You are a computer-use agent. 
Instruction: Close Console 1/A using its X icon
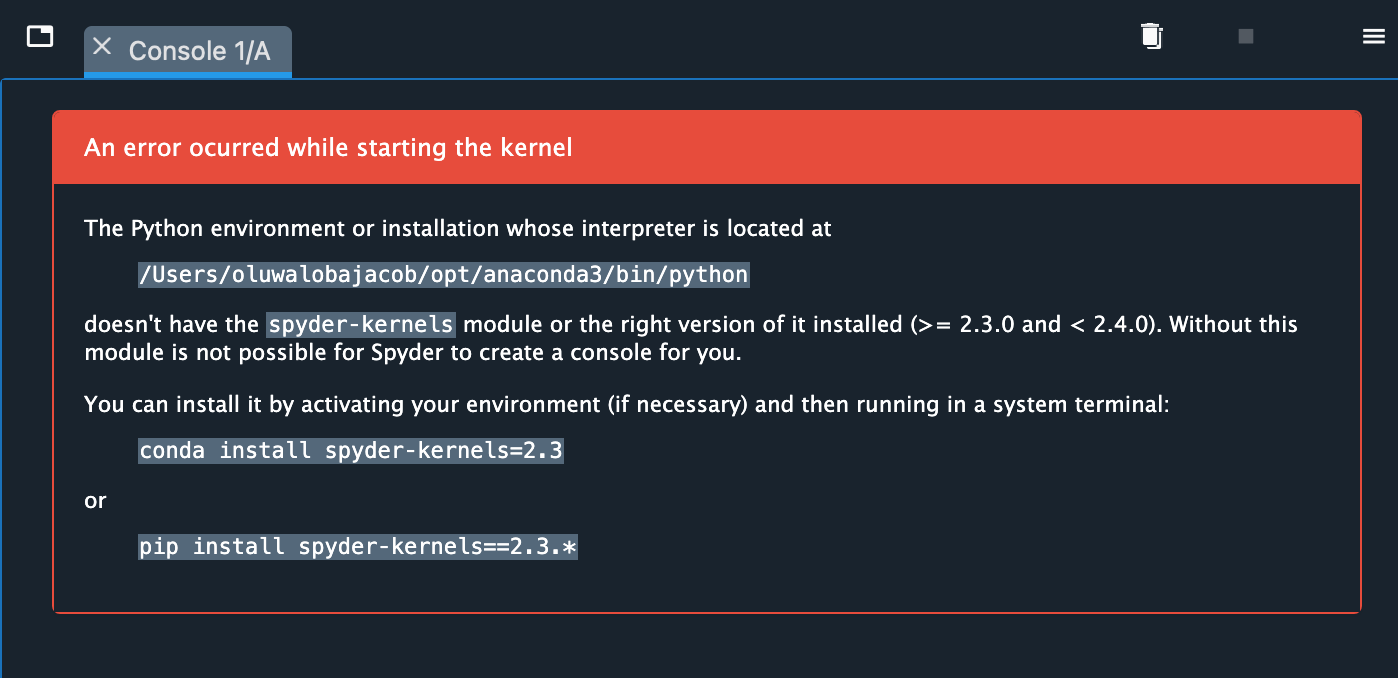click(103, 45)
